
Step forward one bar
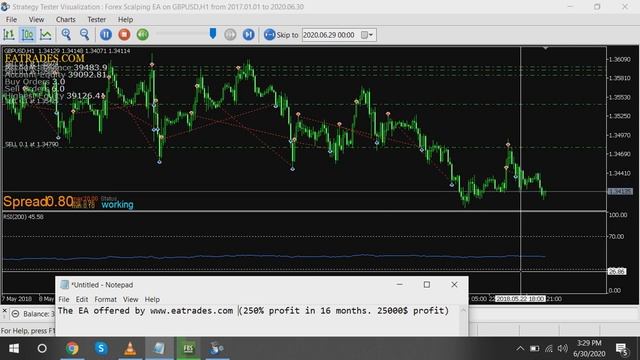pos(249,35)
